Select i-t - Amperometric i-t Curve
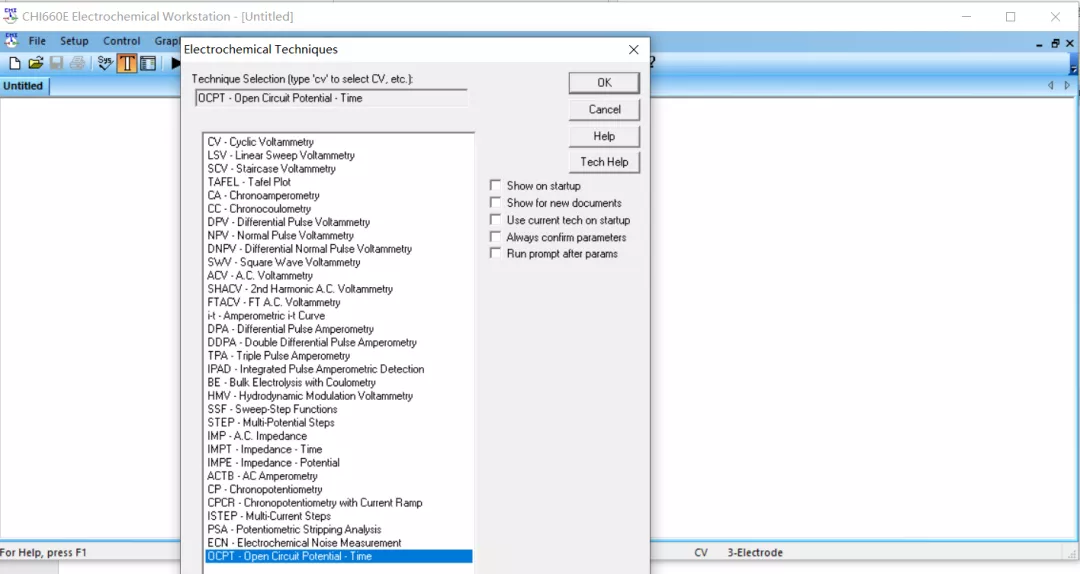This screenshot has width=1080, height=574. pyautogui.click(x=266, y=316)
